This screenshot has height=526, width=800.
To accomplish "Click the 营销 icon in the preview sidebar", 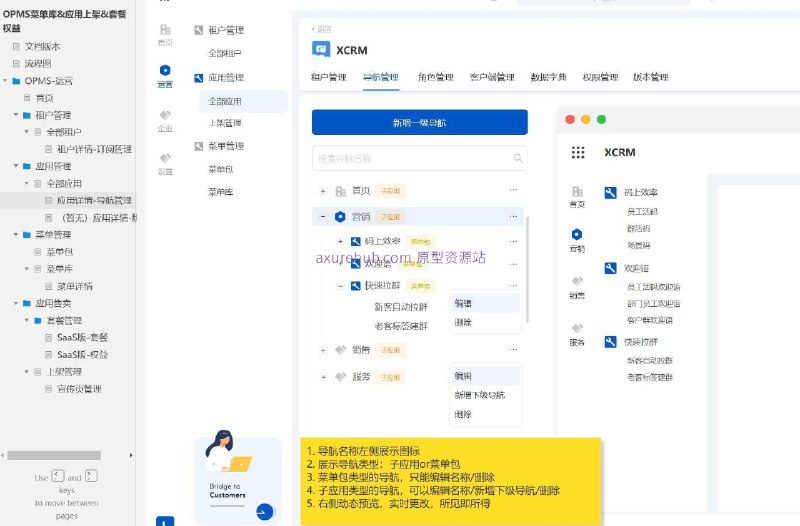I will [577, 234].
